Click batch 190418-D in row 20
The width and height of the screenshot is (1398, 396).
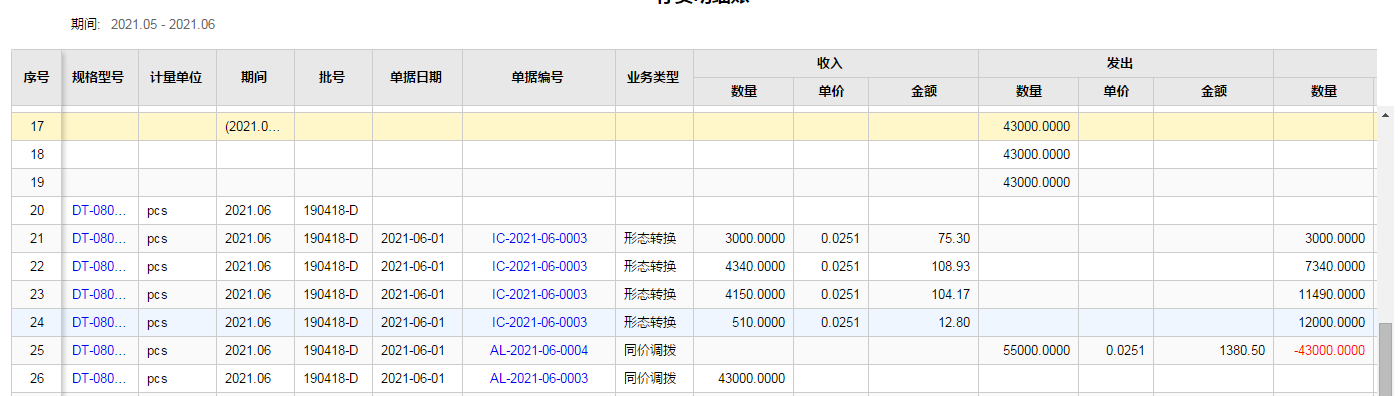pos(331,211)
